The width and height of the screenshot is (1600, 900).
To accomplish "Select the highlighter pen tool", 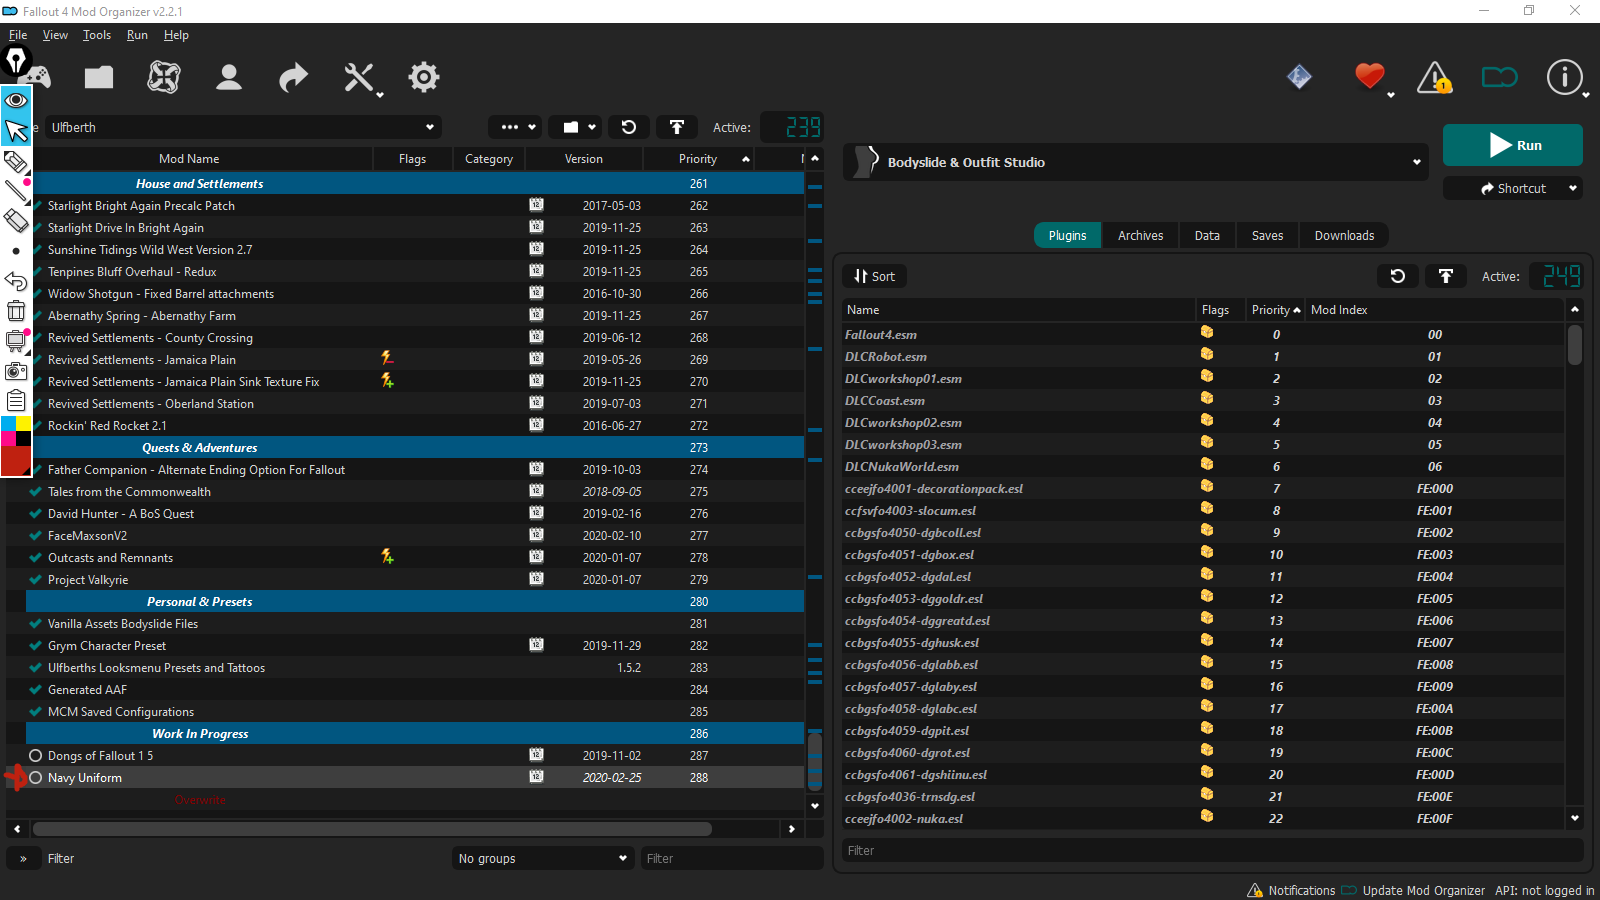I will [16, 161].
